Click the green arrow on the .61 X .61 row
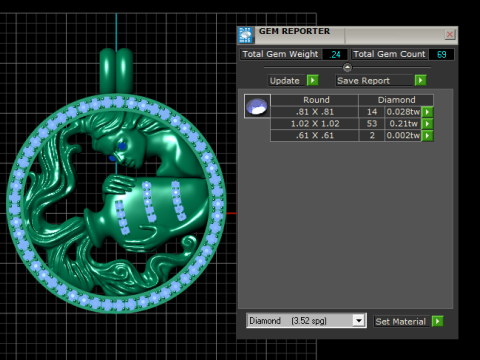The width and height of the screenshot is (480, 360). [x=427, y=136]
